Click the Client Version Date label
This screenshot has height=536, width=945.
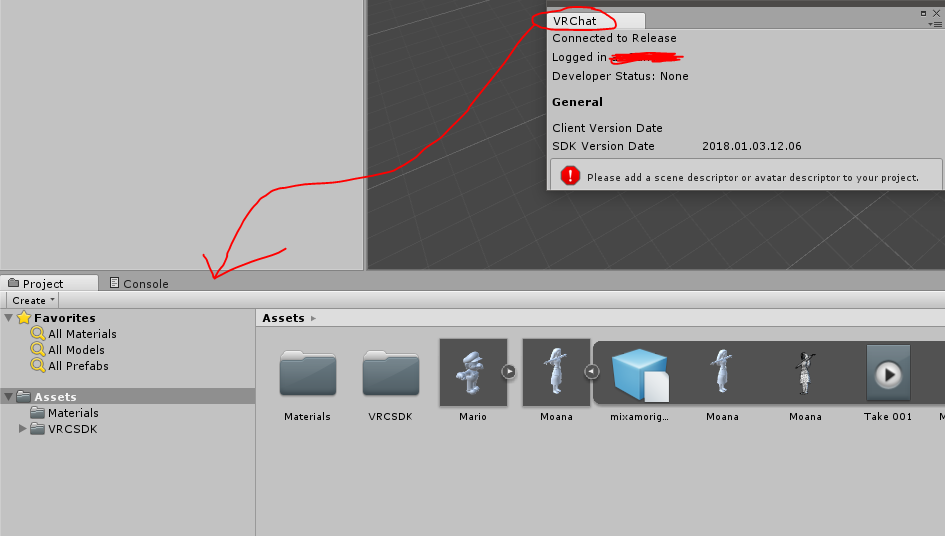tap(607, 128)
